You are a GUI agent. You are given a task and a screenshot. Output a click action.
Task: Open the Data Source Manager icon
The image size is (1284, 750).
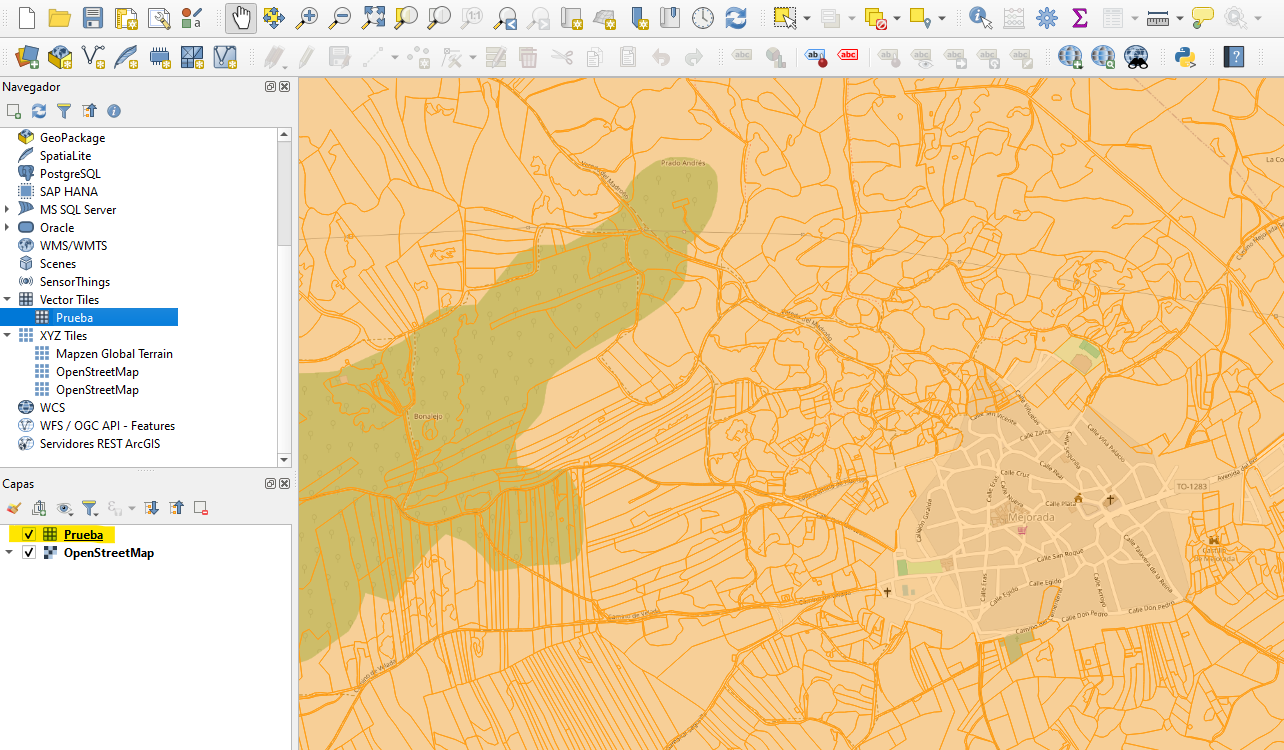[27, 57]
